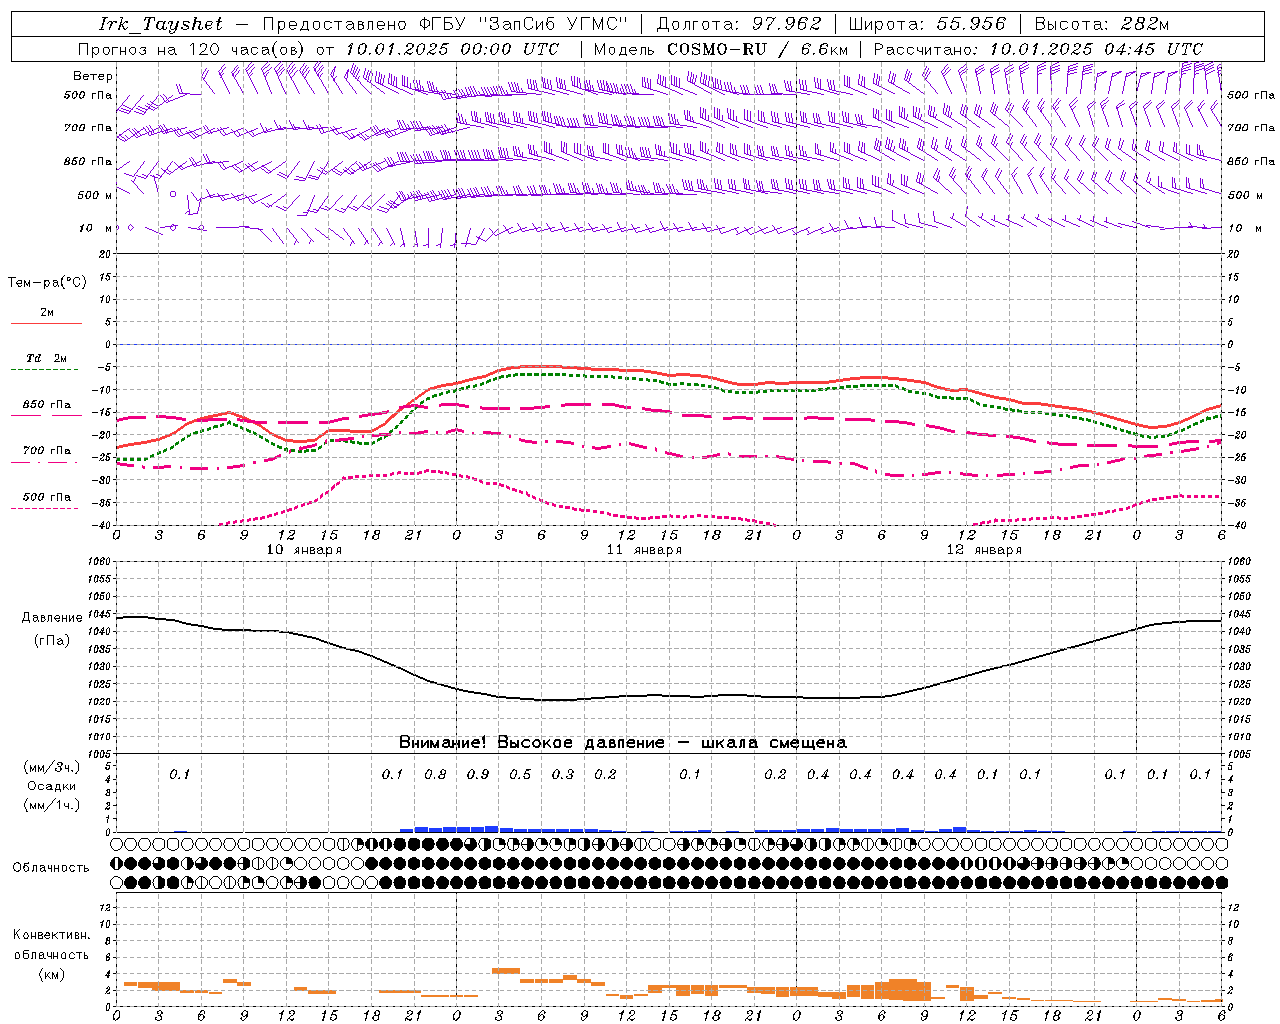Image resolution: width=1280 pixels, height=1024 pixels.
Task: Click the 'Td 2м' dew point legend entry
Action: click(46, 358)
